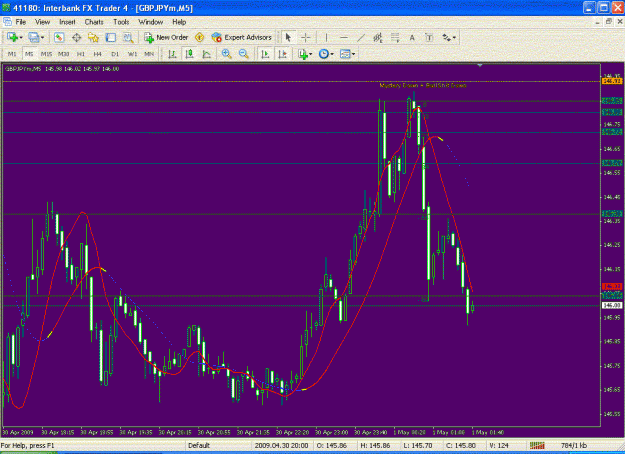Switch to the MN timeframe
The height and width of the screenshot is (454, 625).
(x=149, y=54)
